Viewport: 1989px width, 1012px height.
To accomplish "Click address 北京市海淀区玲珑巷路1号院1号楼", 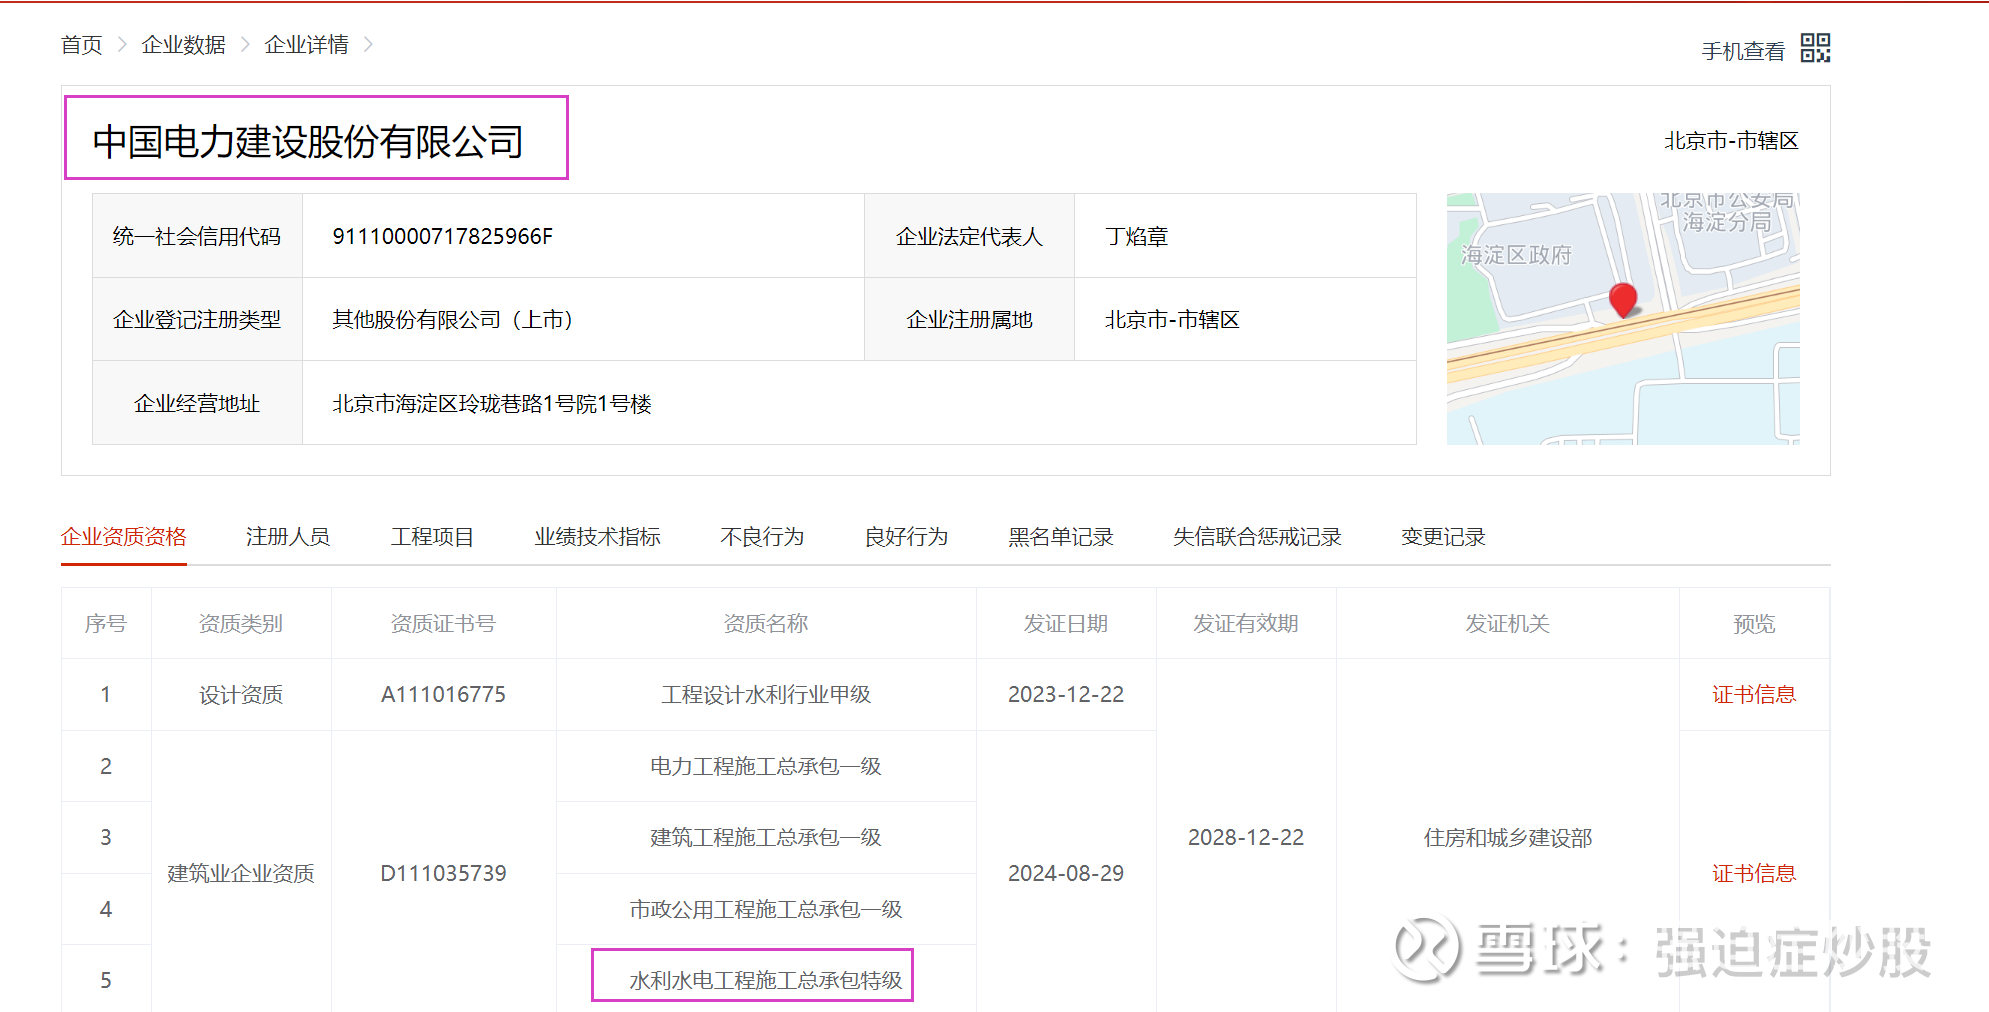I will click(x=491, y=403).
